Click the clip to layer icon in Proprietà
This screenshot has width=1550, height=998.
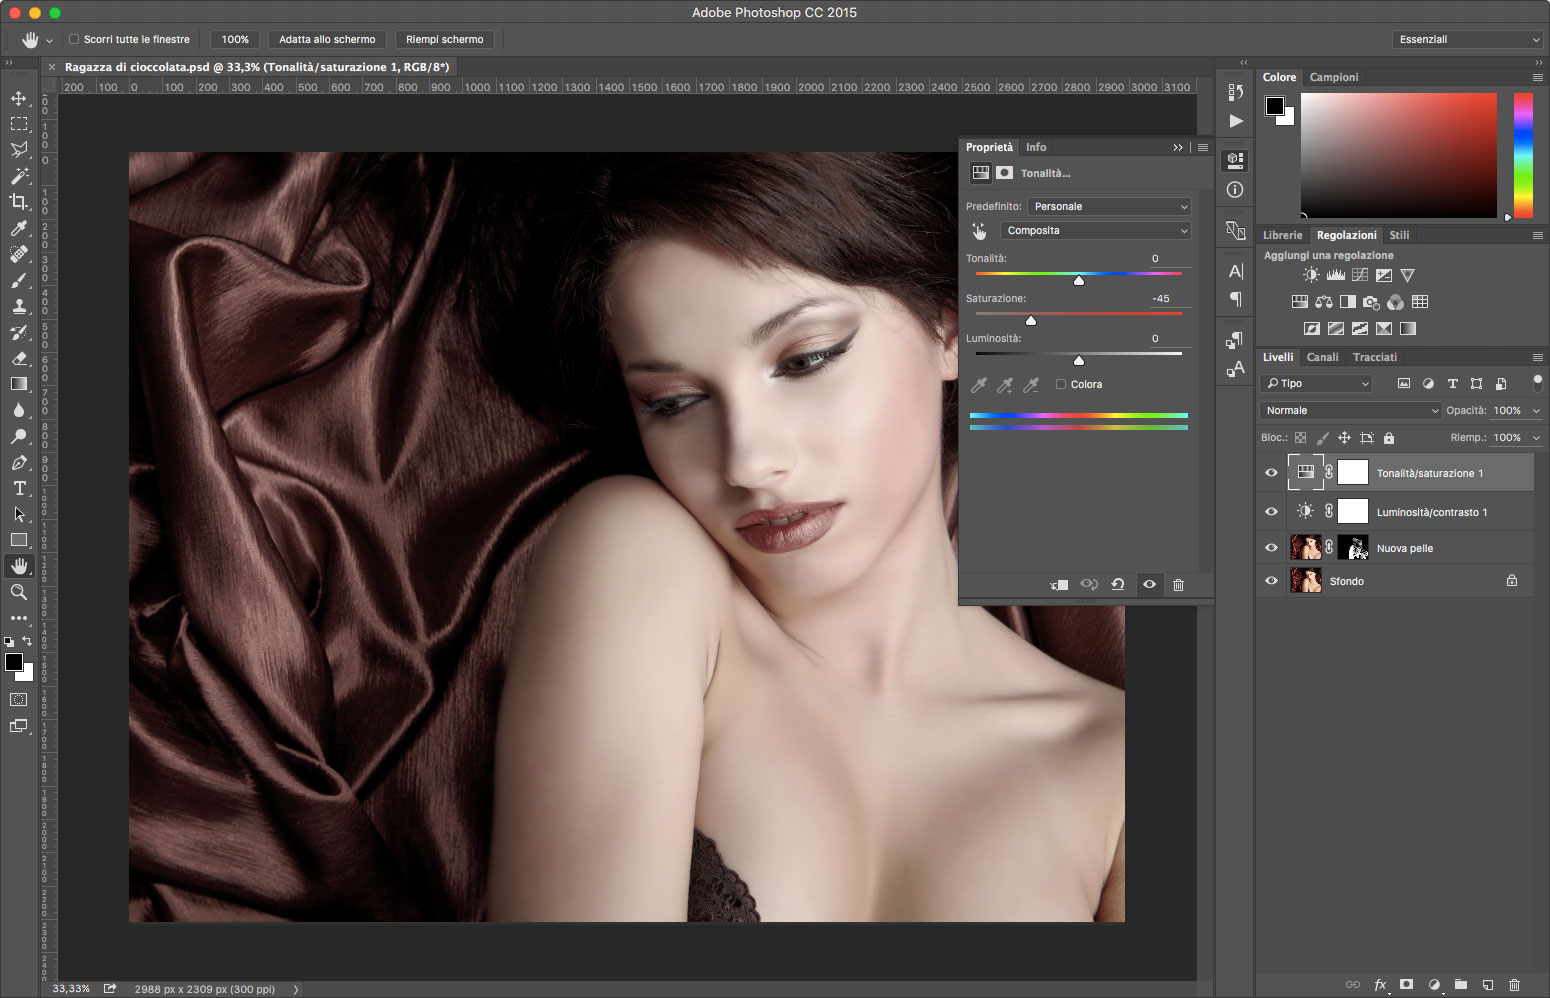tap(1059, 585)
